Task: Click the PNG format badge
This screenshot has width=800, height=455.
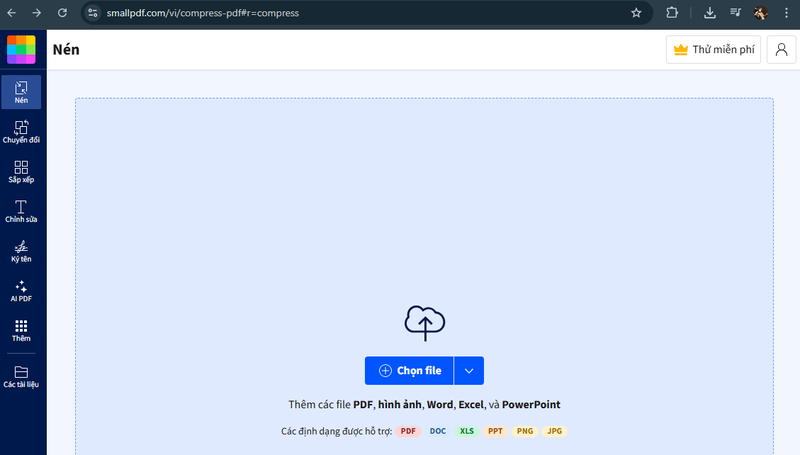Action: click(x=525, y=431)
